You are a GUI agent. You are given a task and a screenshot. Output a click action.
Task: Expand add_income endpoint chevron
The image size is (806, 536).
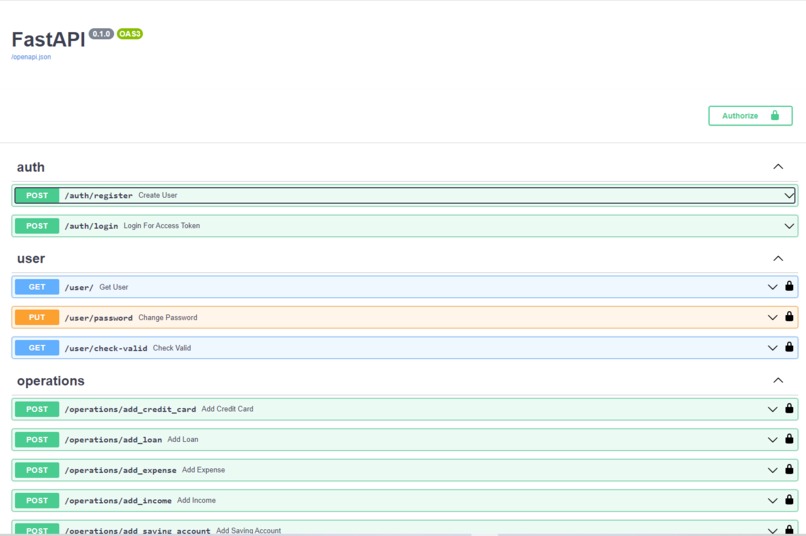click(773, 501)
